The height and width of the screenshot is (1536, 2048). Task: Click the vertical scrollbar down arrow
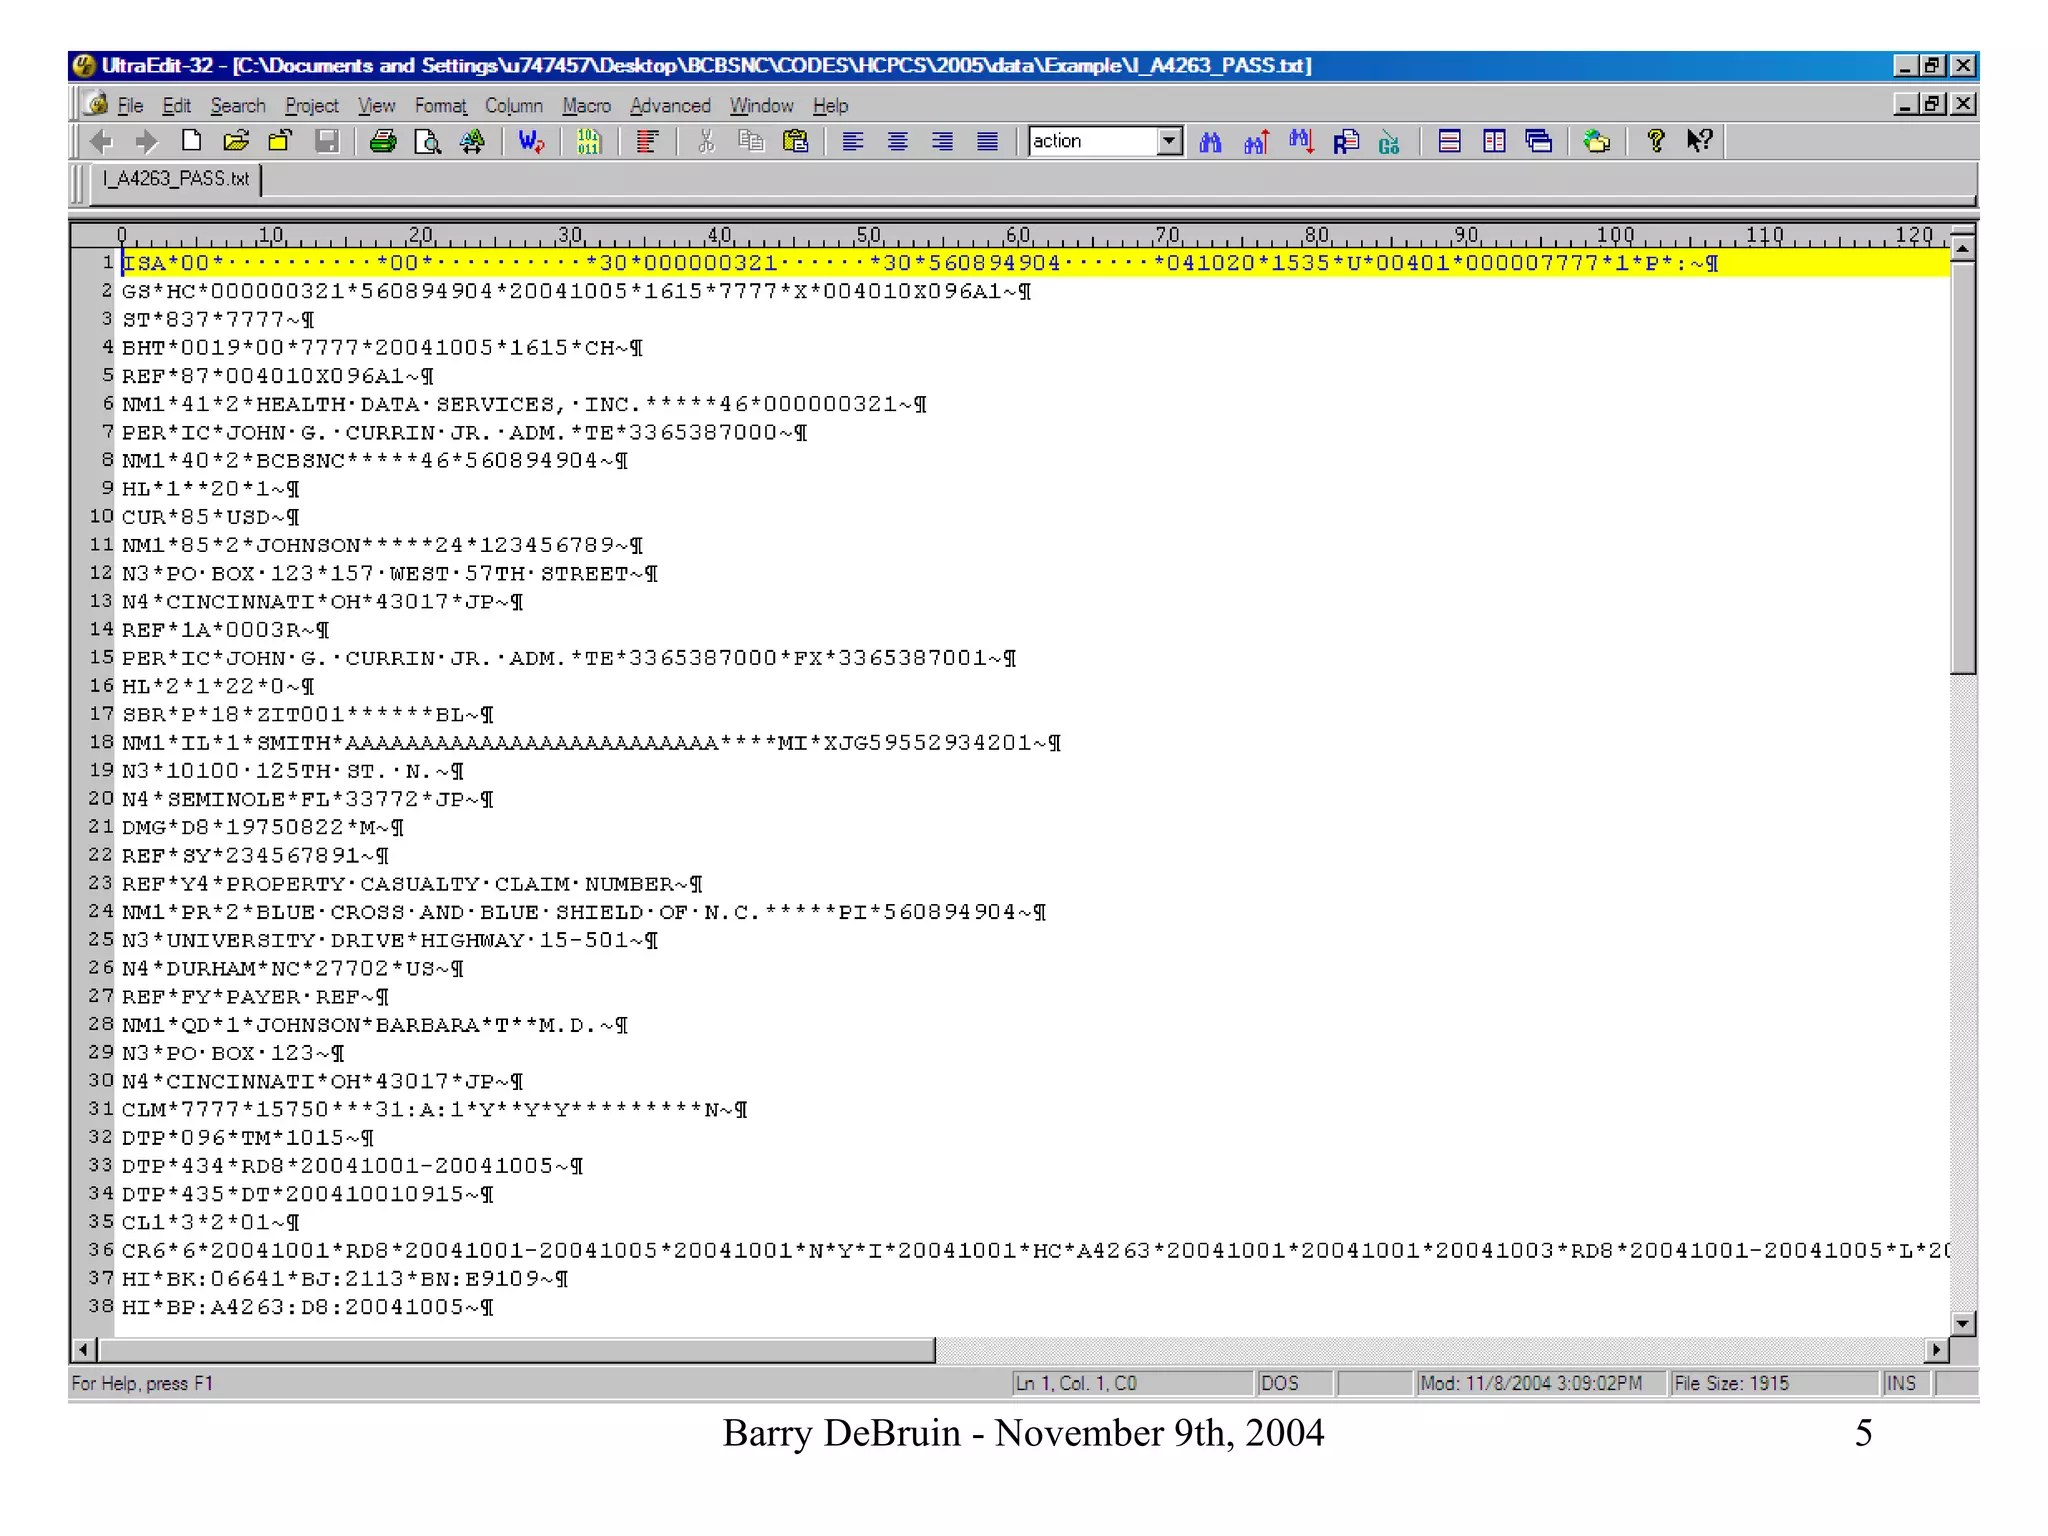[x=1962, y=1323]
